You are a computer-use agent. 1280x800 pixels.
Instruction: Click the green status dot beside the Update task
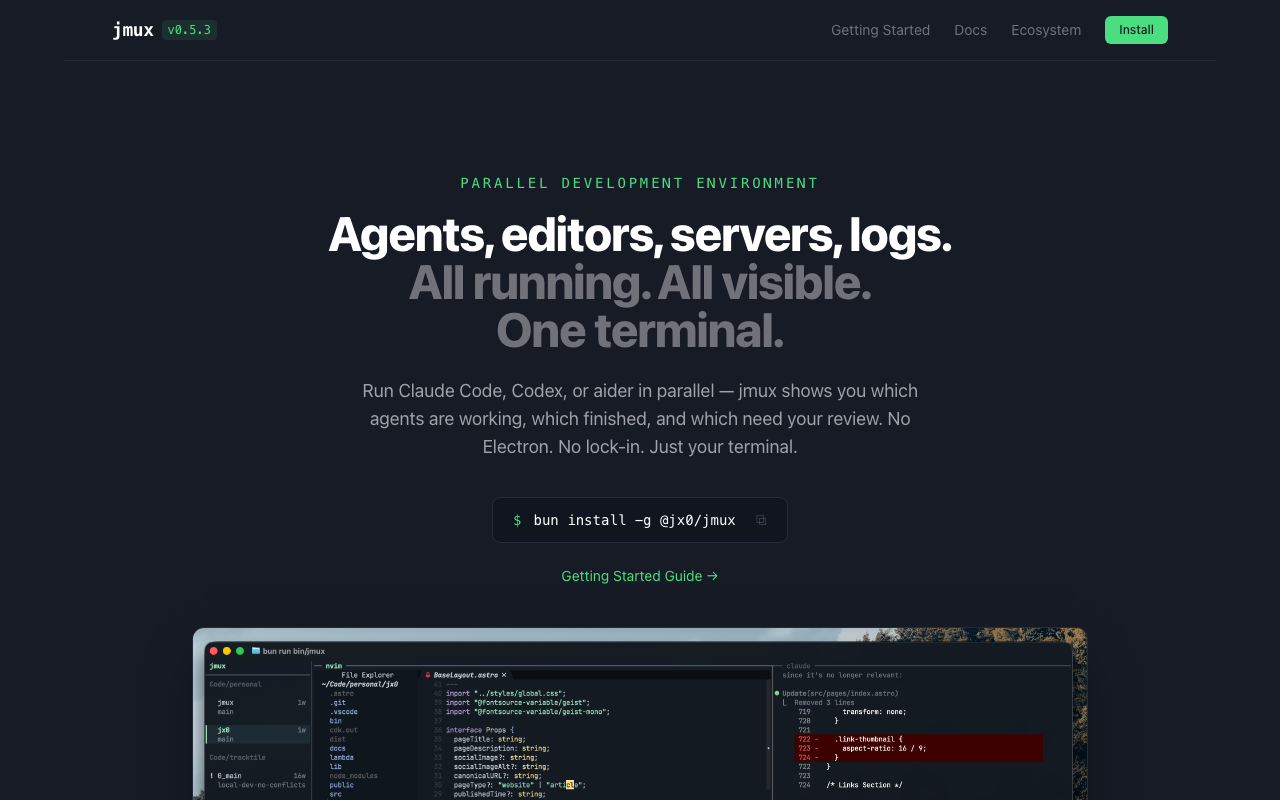point(778,692)
